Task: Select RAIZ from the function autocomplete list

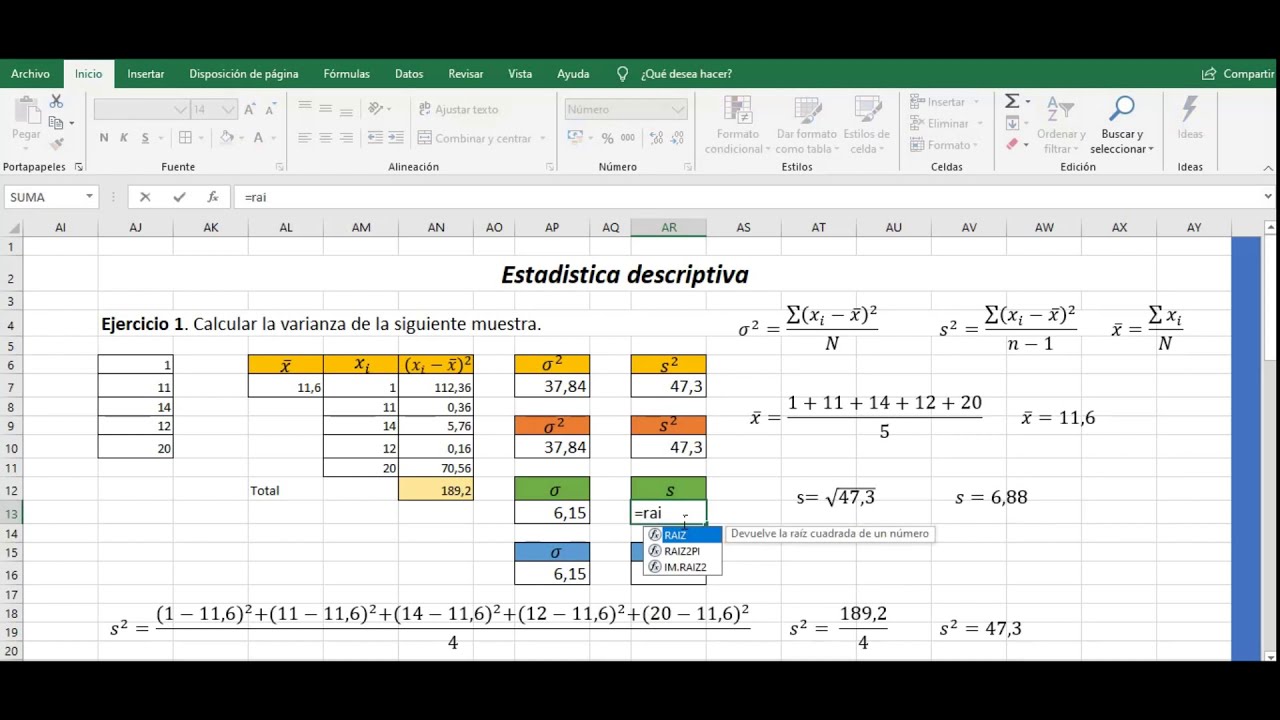Action: click(682, 535)
